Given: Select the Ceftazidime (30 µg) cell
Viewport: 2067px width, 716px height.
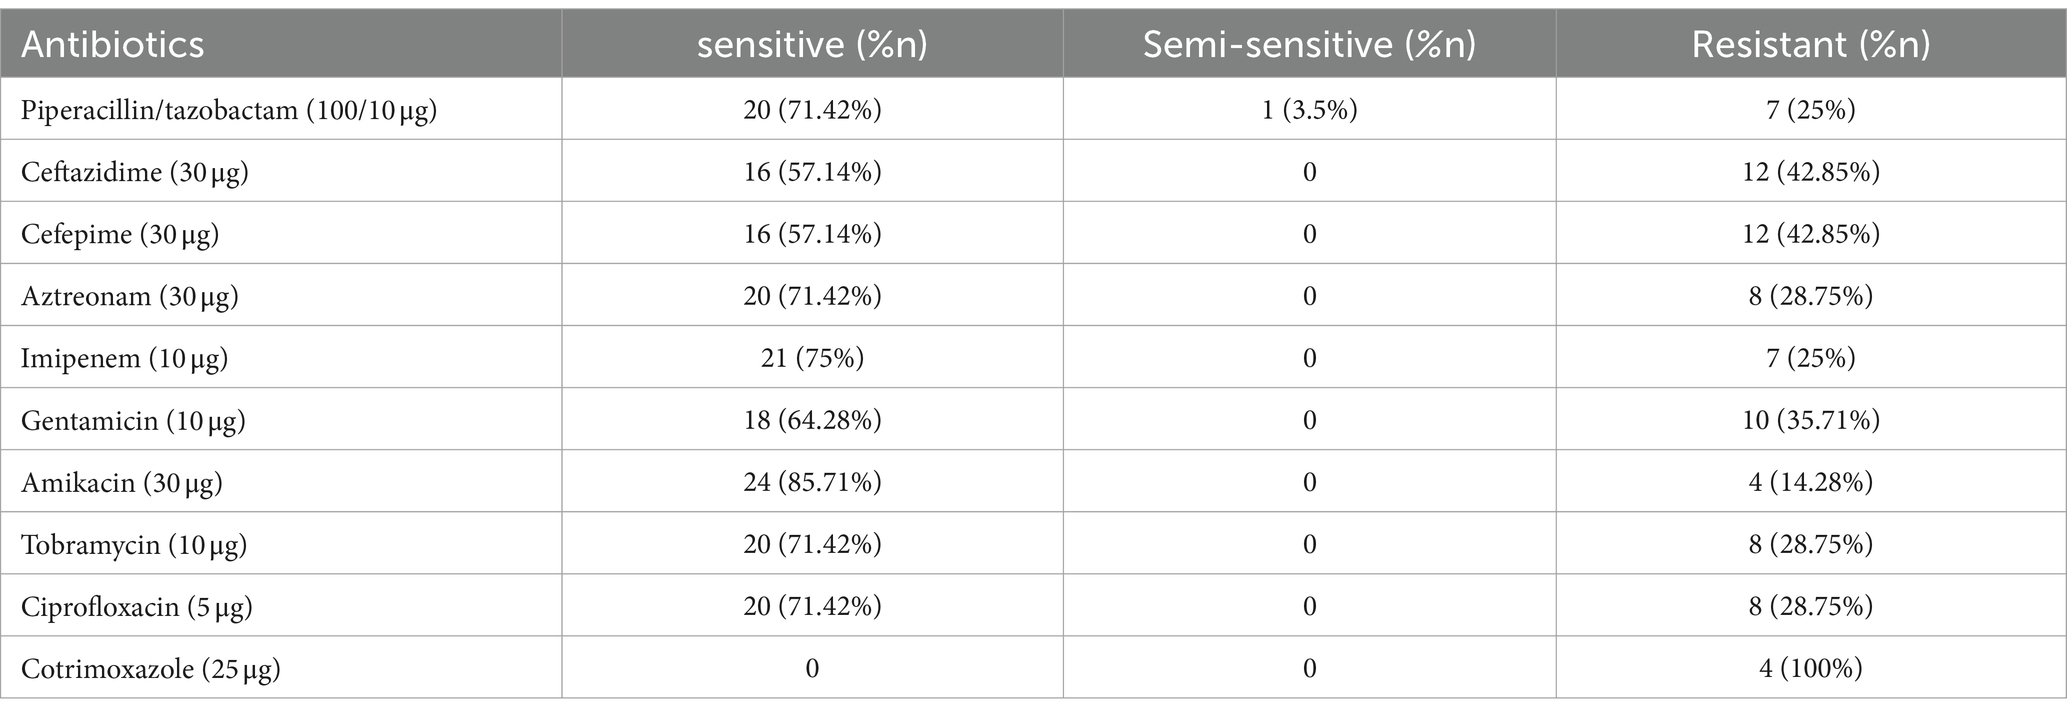Looking at the screenshot, I should [135, 172].
